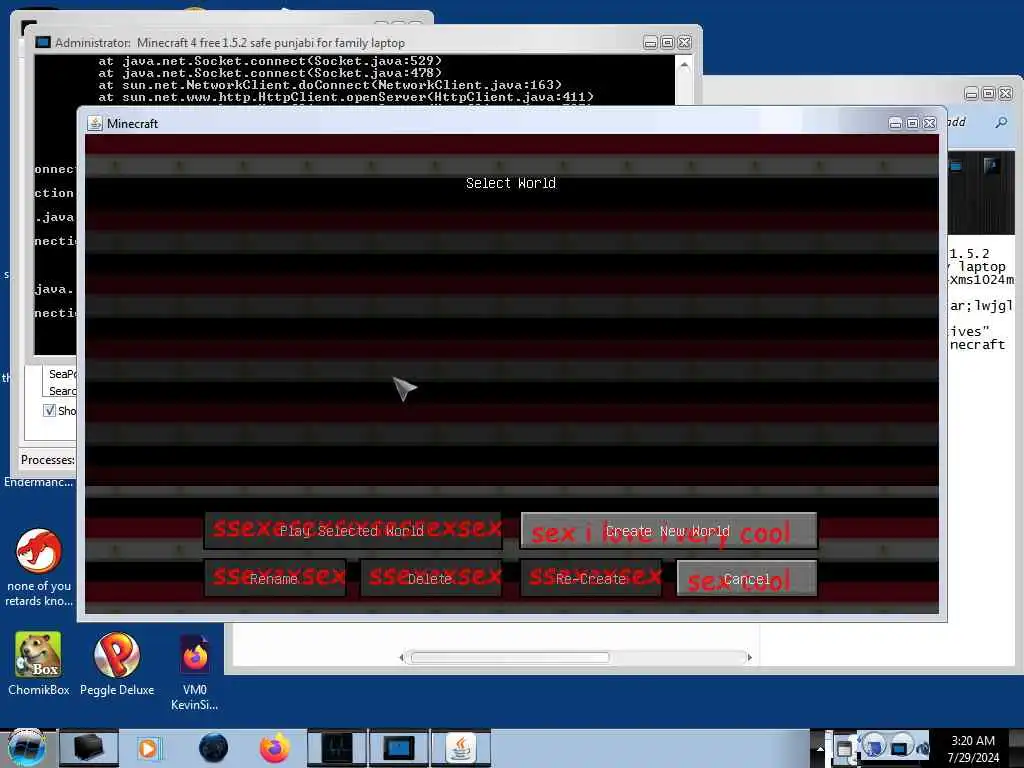The width and height of the screenshot is (1024, 768).
Task: Minimize the Minecraft window
Action: point(895,123)
